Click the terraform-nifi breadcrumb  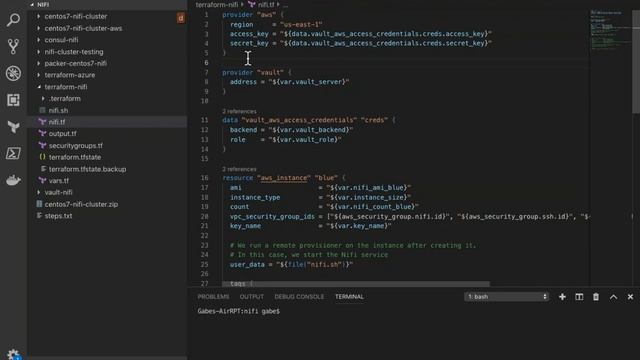217,4
